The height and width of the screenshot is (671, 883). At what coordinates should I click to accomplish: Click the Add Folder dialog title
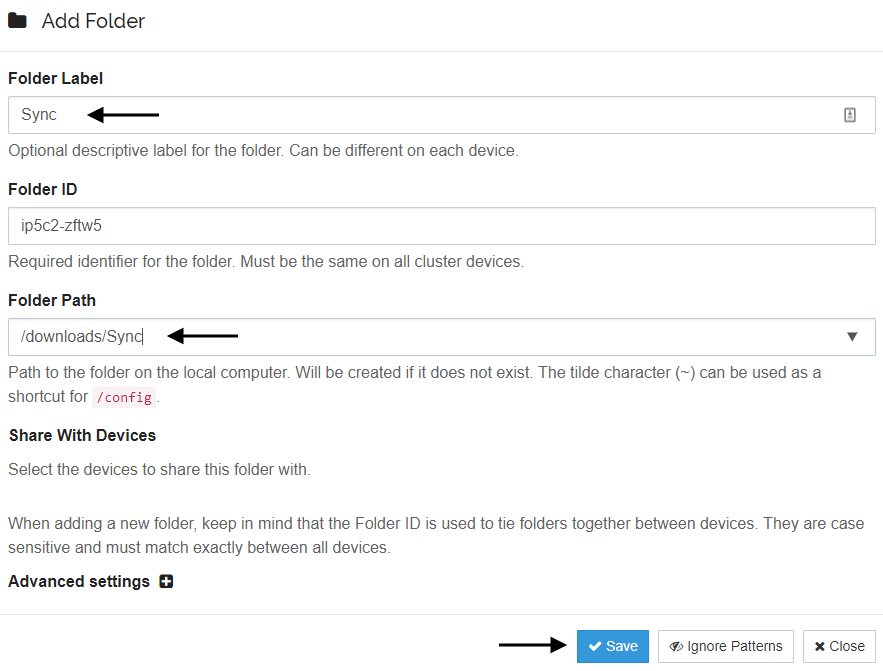pos(93,21)
